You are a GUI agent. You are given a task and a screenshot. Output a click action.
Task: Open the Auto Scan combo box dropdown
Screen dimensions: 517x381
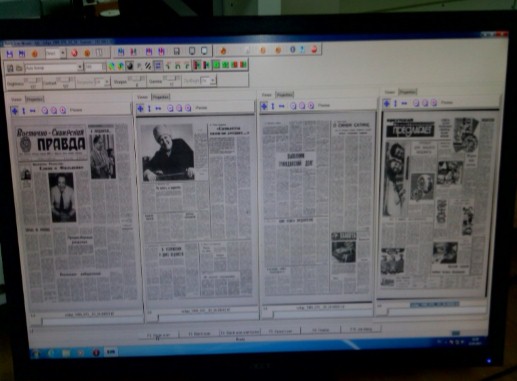coord(80,67)
